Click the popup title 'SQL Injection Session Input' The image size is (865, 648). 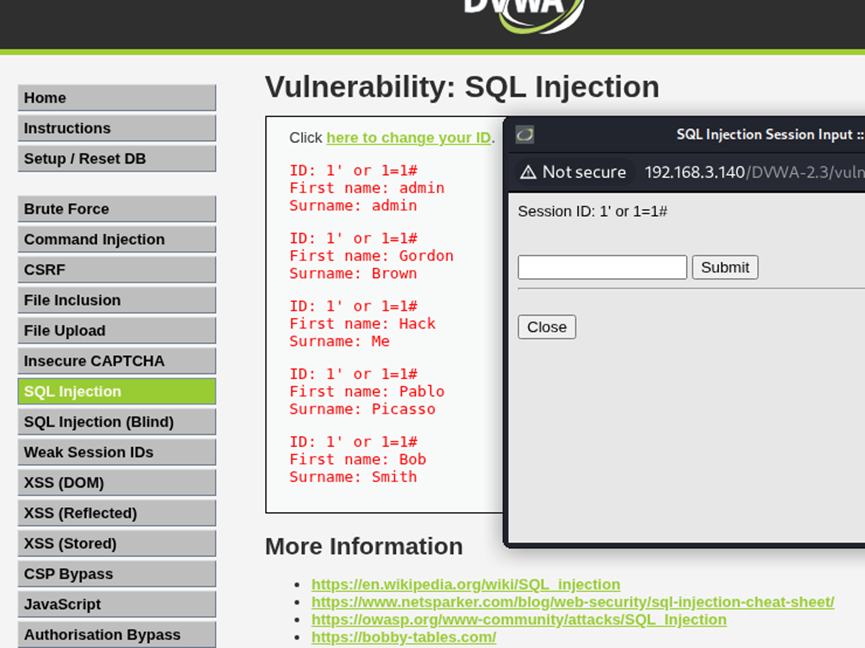[764, 135]
